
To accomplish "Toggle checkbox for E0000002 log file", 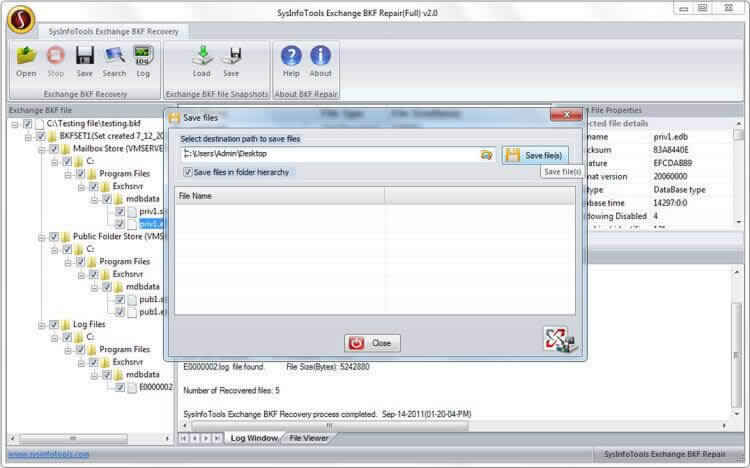I will click(x=120, y=387).
